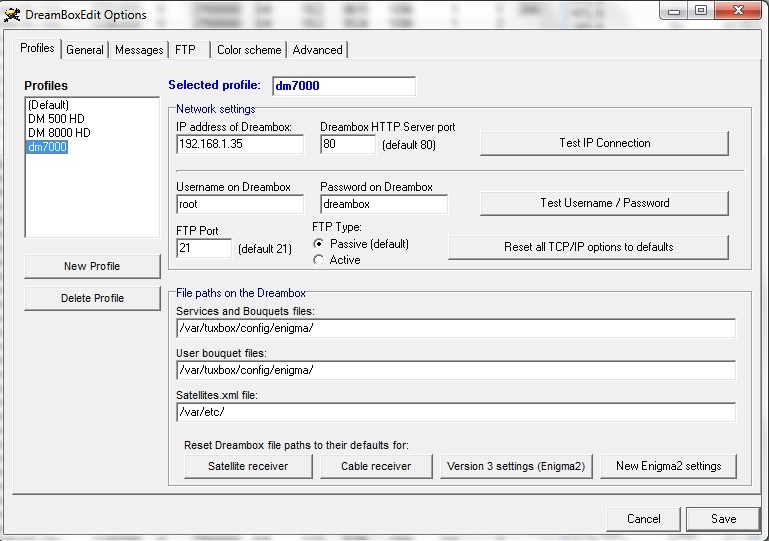Click the Password on Dreambox field
Image resolution: width=769 pixels, height=541 pixels.
(384, 205)
